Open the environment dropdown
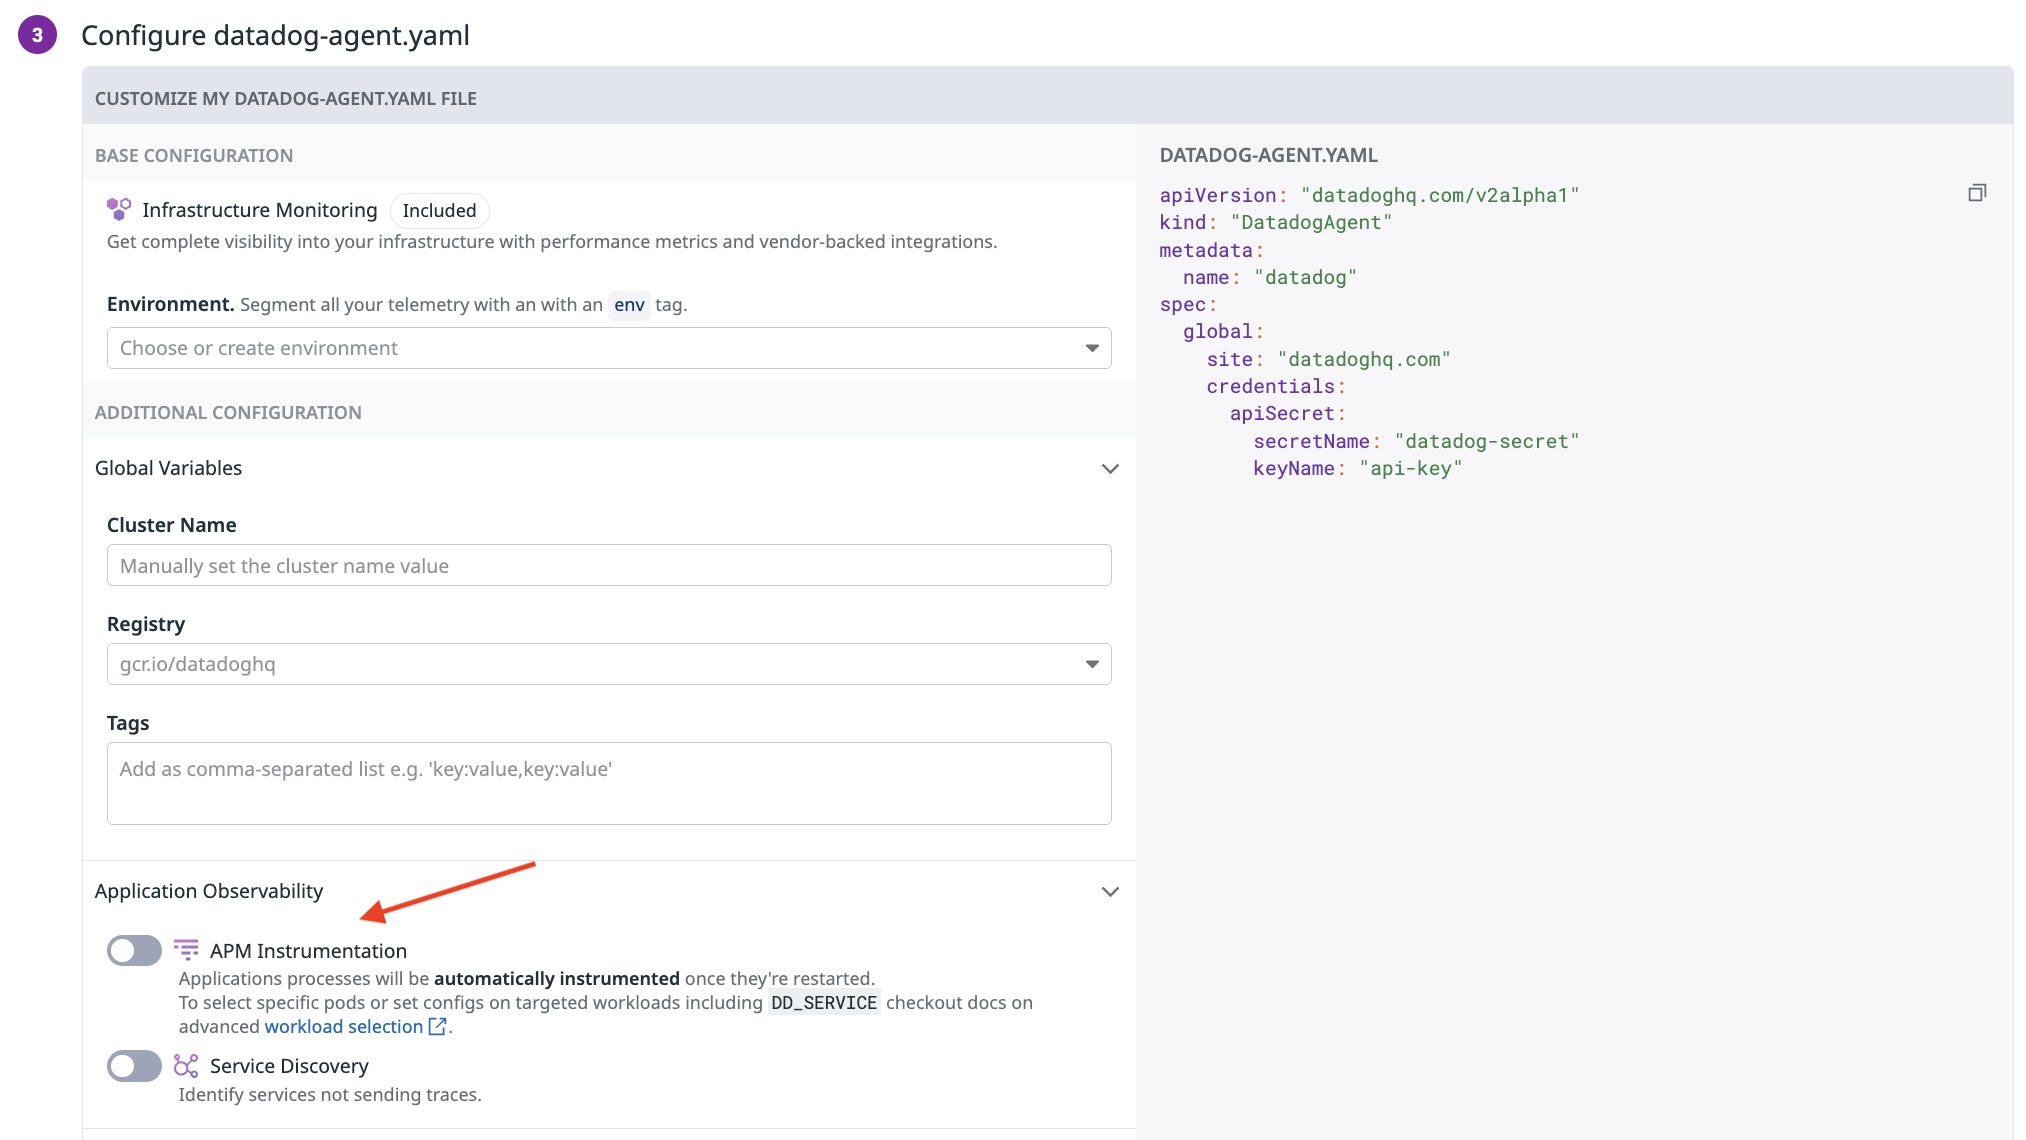The height and width of the screenshot is (1140, 2026). [608, 348]
